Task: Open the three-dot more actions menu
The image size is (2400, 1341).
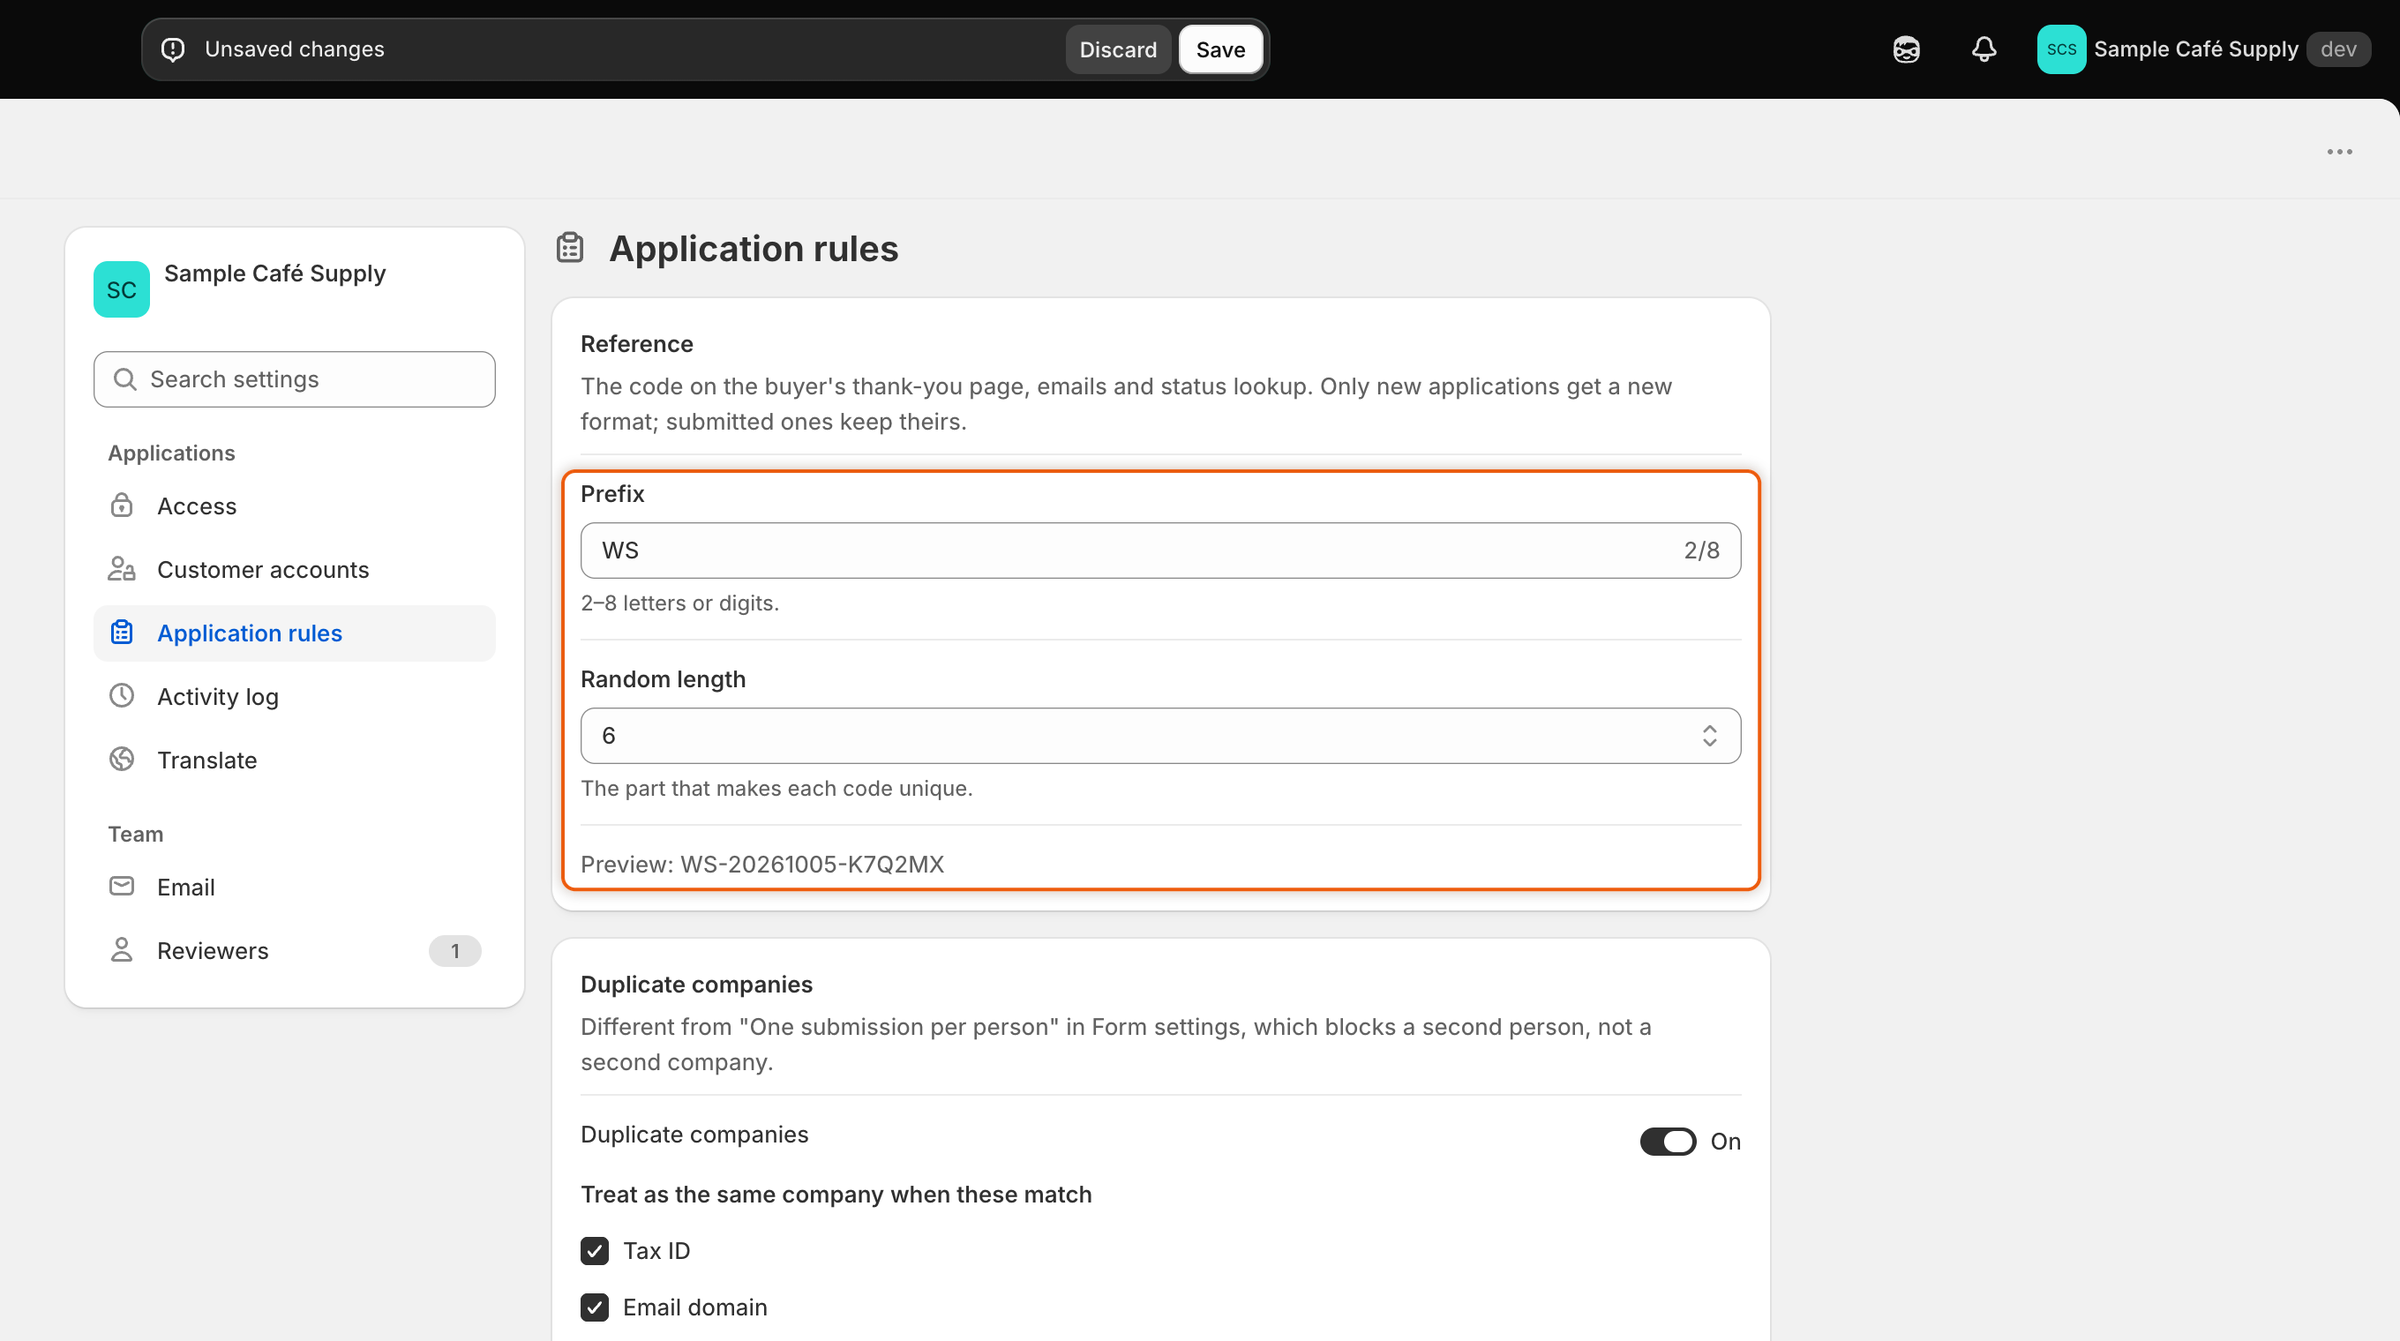Action: pos(2339,152)
